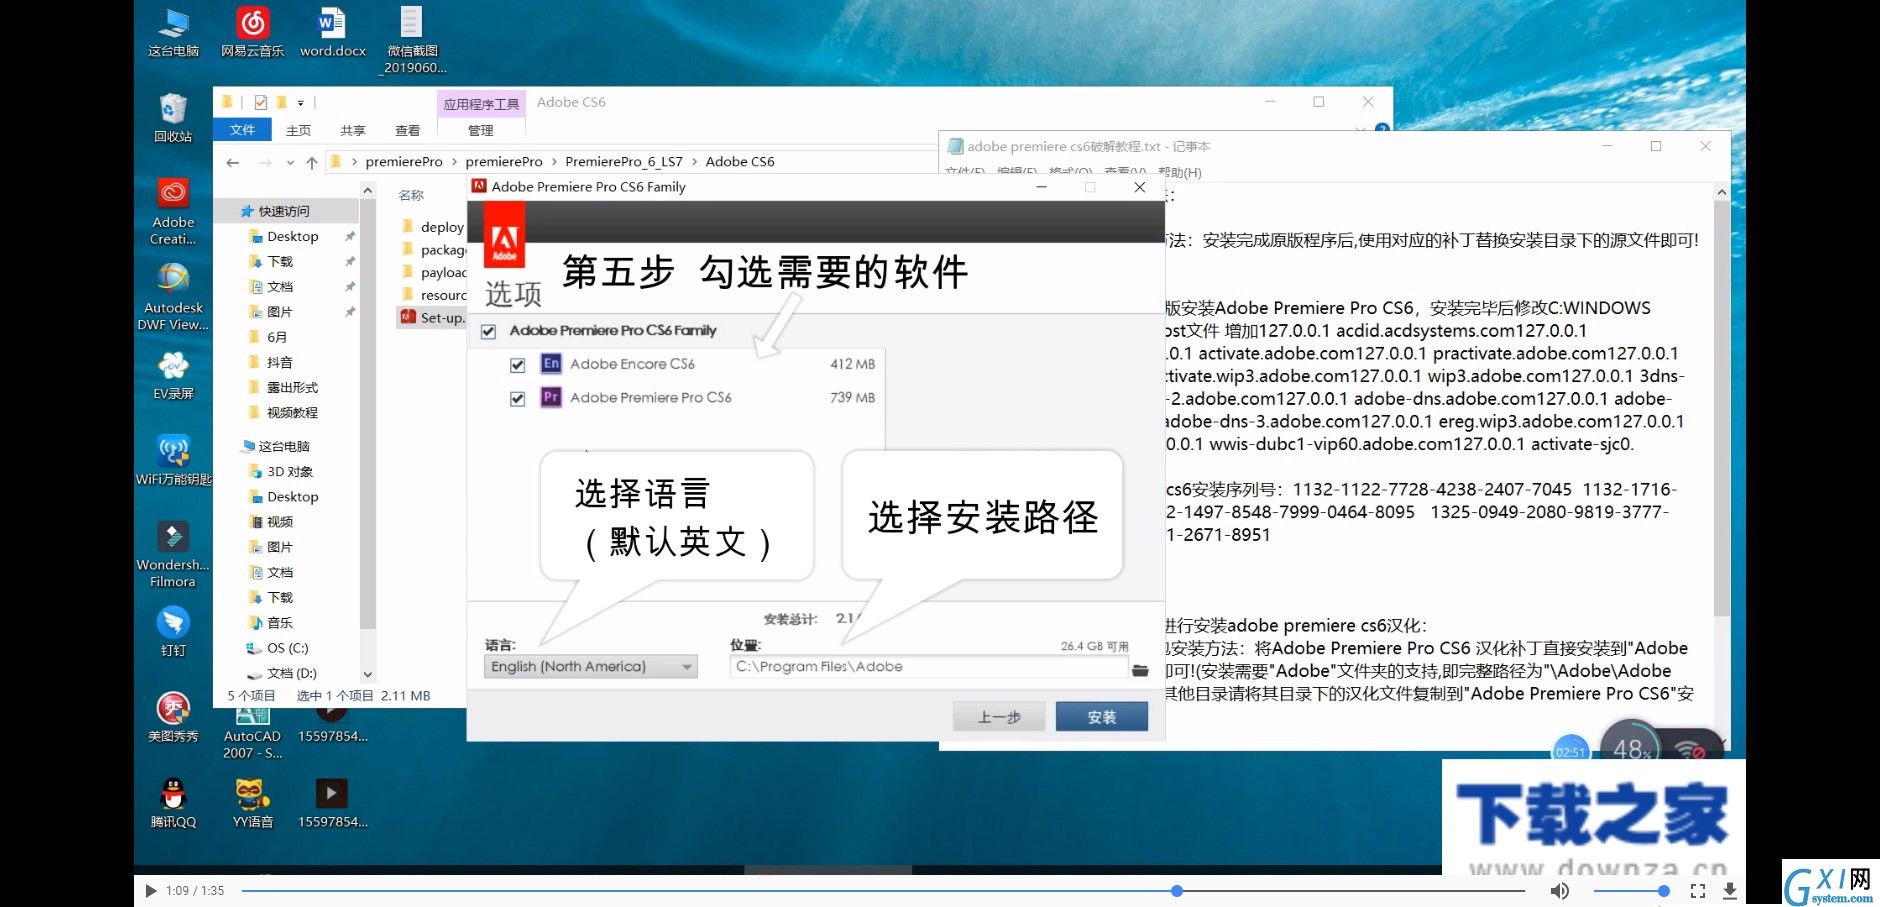Download the video via download icon
1880x907 pixels.
[1729, 890]
